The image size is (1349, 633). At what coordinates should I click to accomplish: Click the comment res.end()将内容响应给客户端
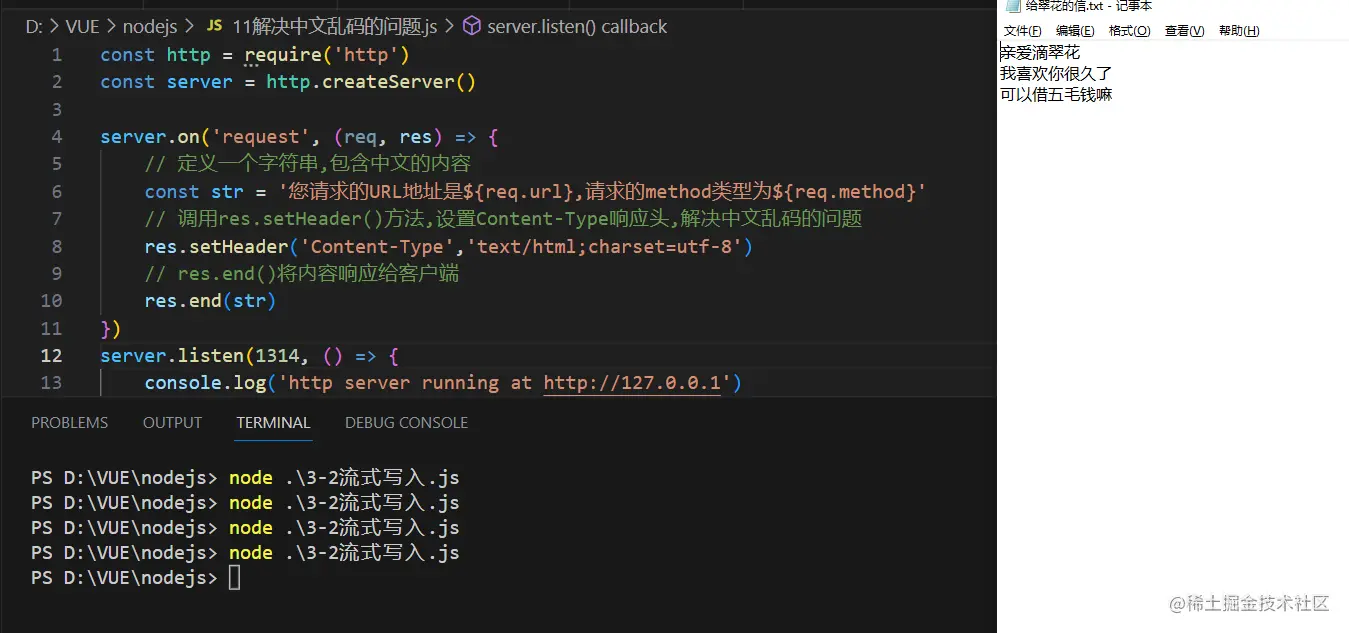(302, 273)
